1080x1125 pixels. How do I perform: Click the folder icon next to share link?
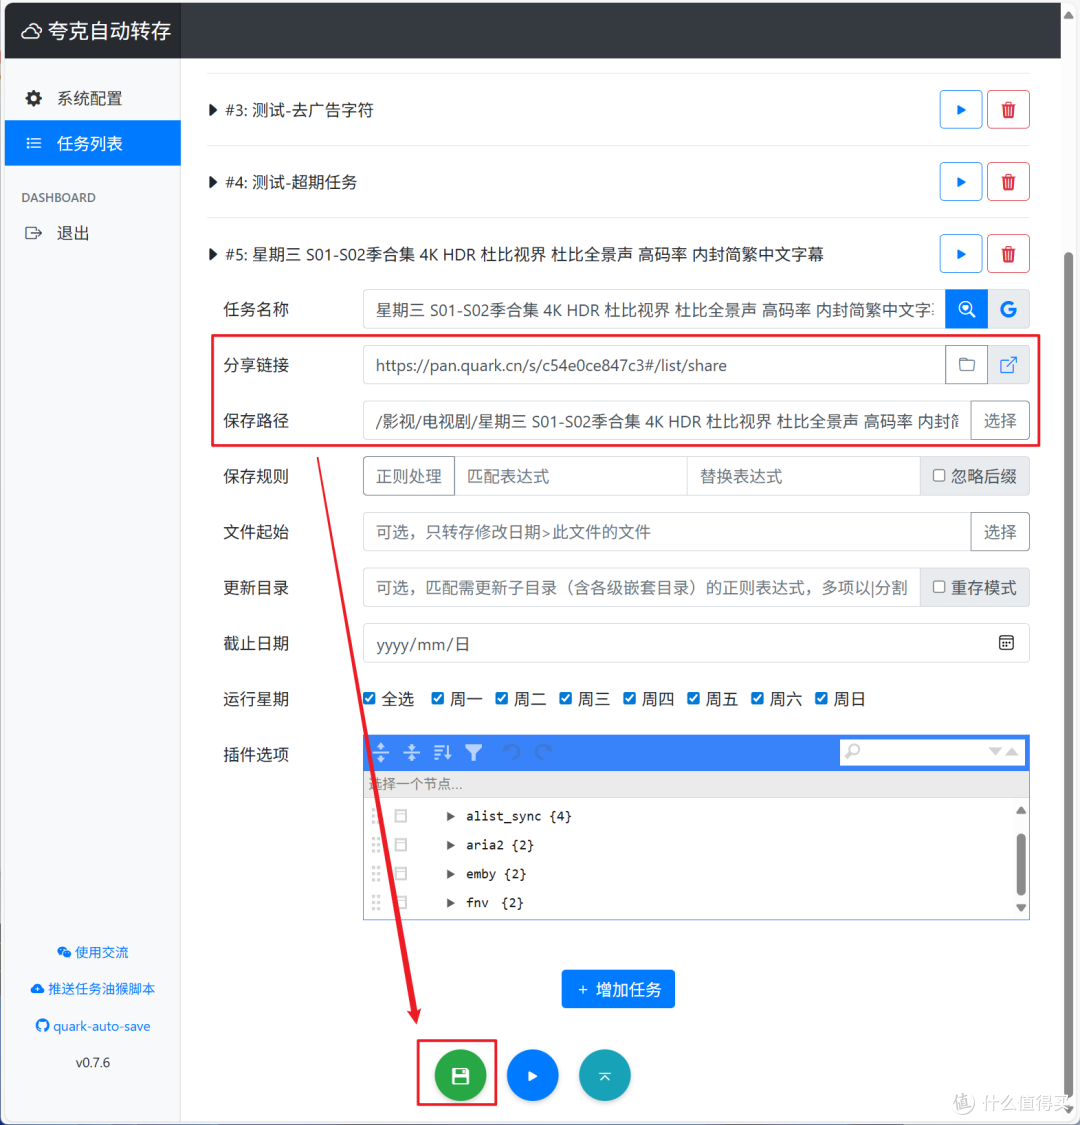click(x=966, y=365)
